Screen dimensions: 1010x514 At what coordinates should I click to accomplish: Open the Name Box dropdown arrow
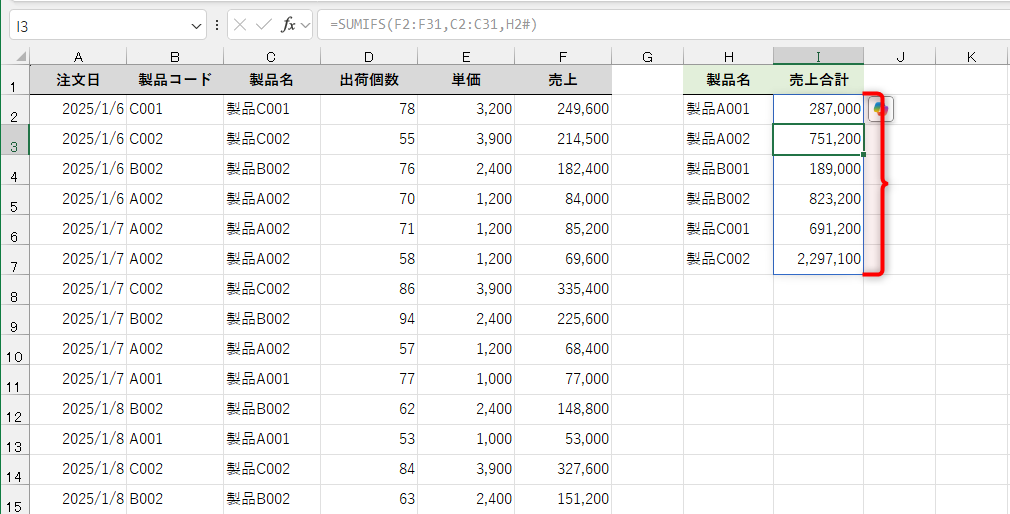[x=196, y=26]
